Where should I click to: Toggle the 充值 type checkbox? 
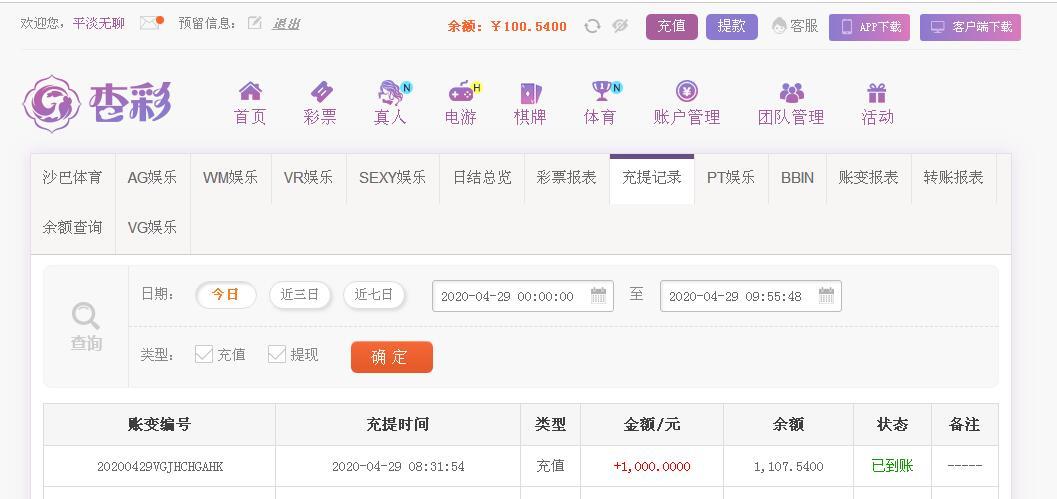204,354
